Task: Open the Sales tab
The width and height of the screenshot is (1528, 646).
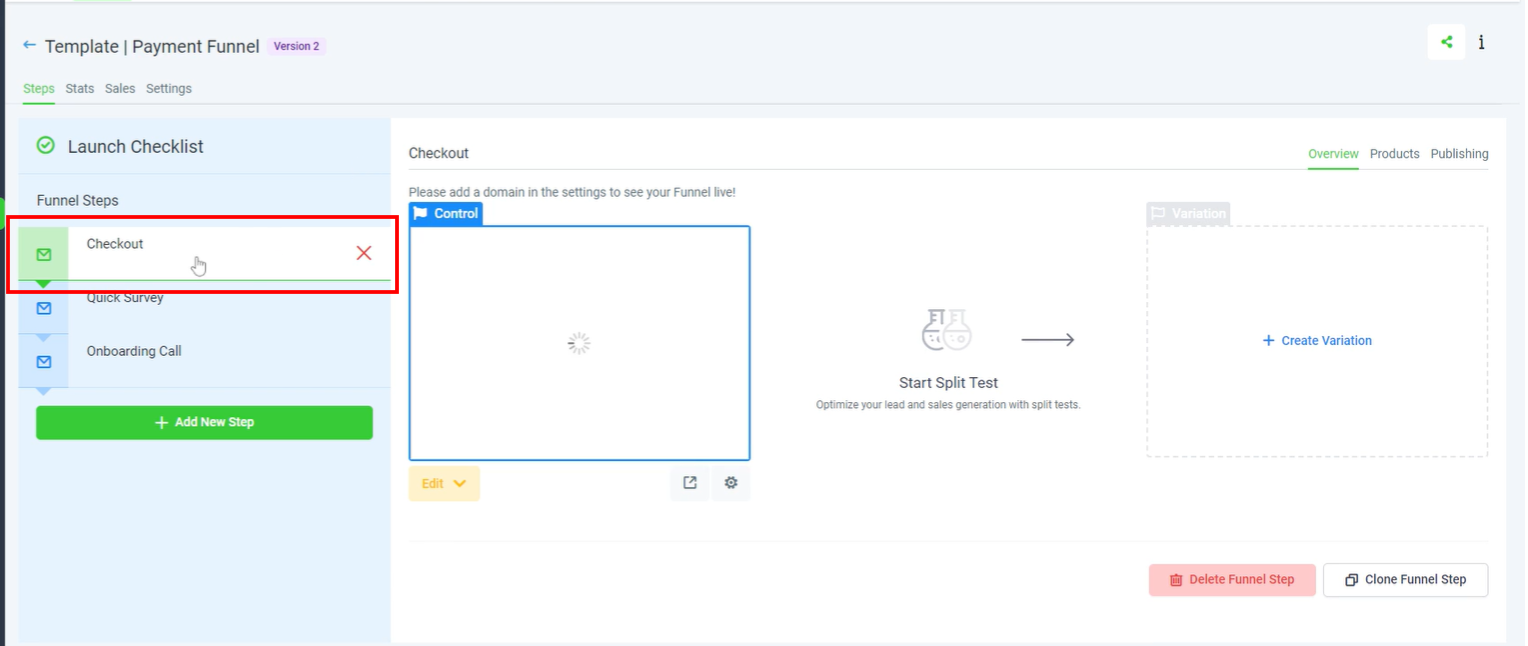Action: [x=120, y=89]
